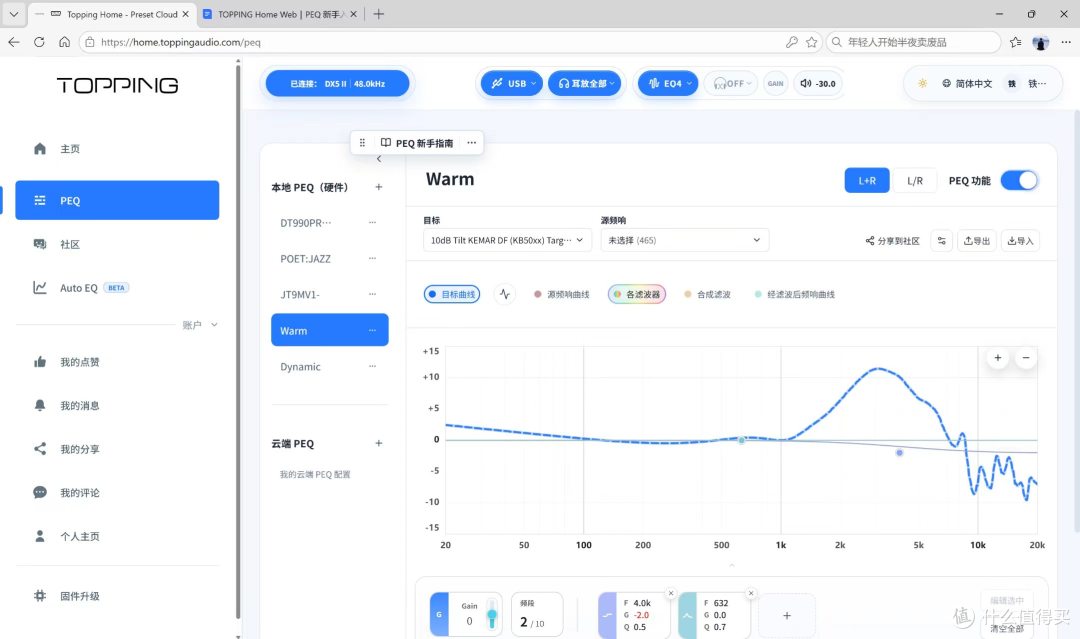The width and height of the screenshot is (1080, 639).
Task: Toggle the PEQ 功能 switch
Action: [x=1019, y=180]
